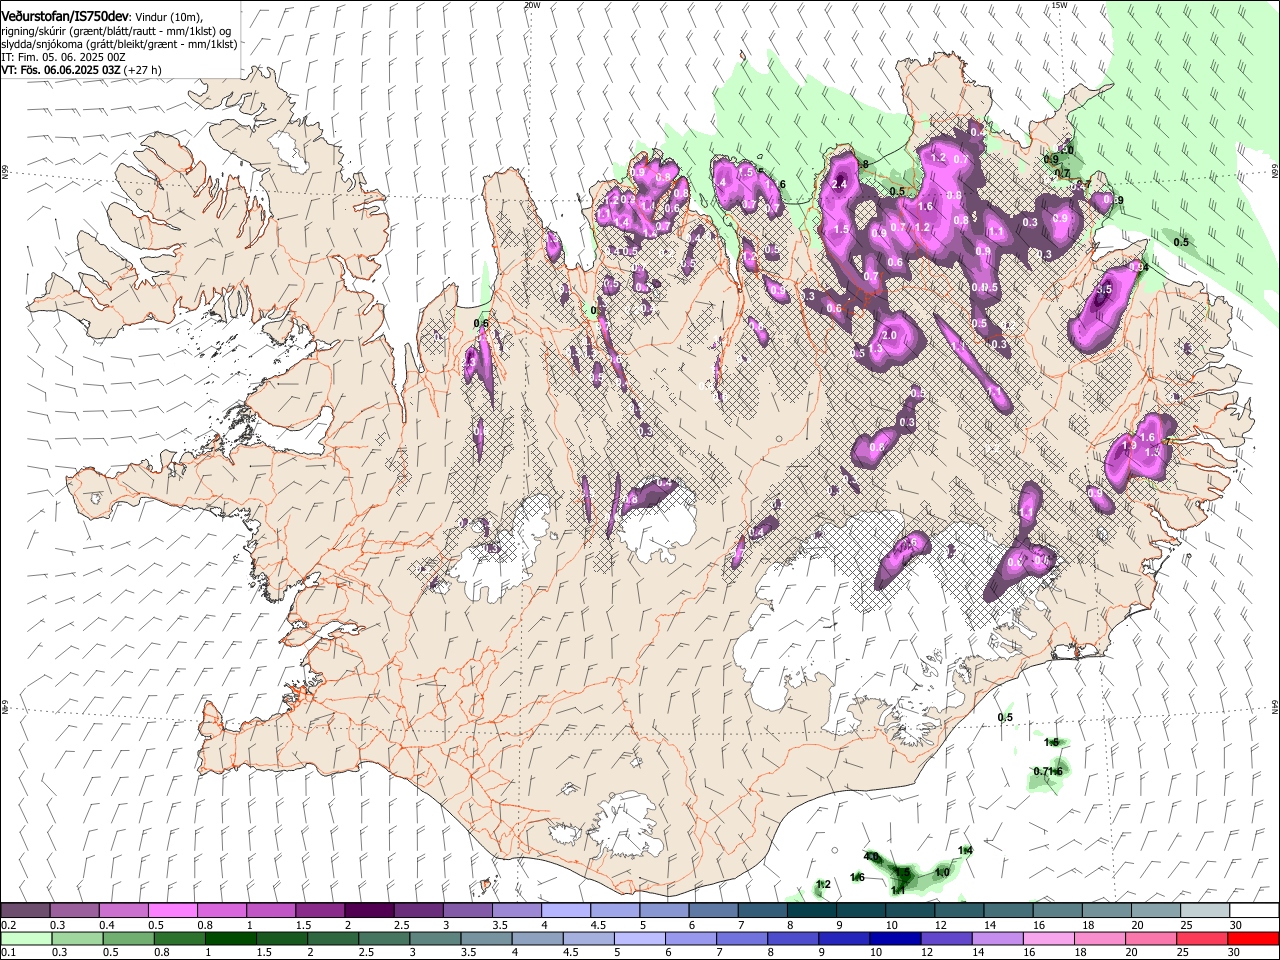Click the '2.4' snowfall value on the map
Screen dimensions: 1280x960
tap(840, 184)
